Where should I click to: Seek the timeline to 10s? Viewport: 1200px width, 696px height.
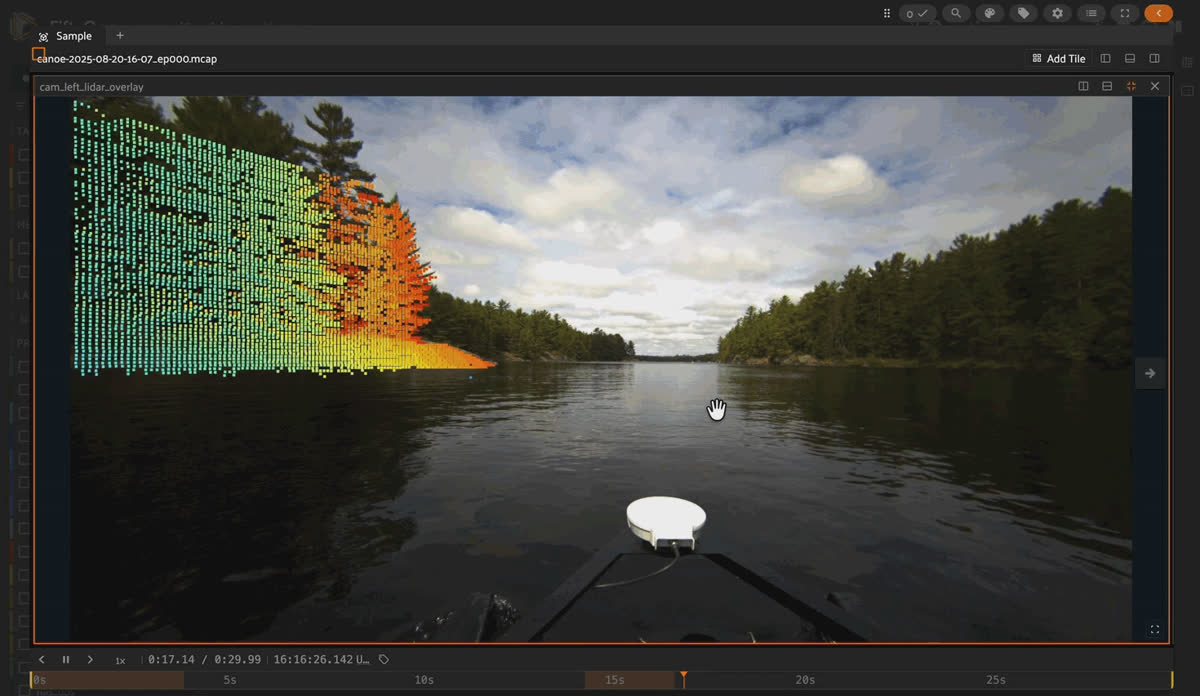coord(424,680)
